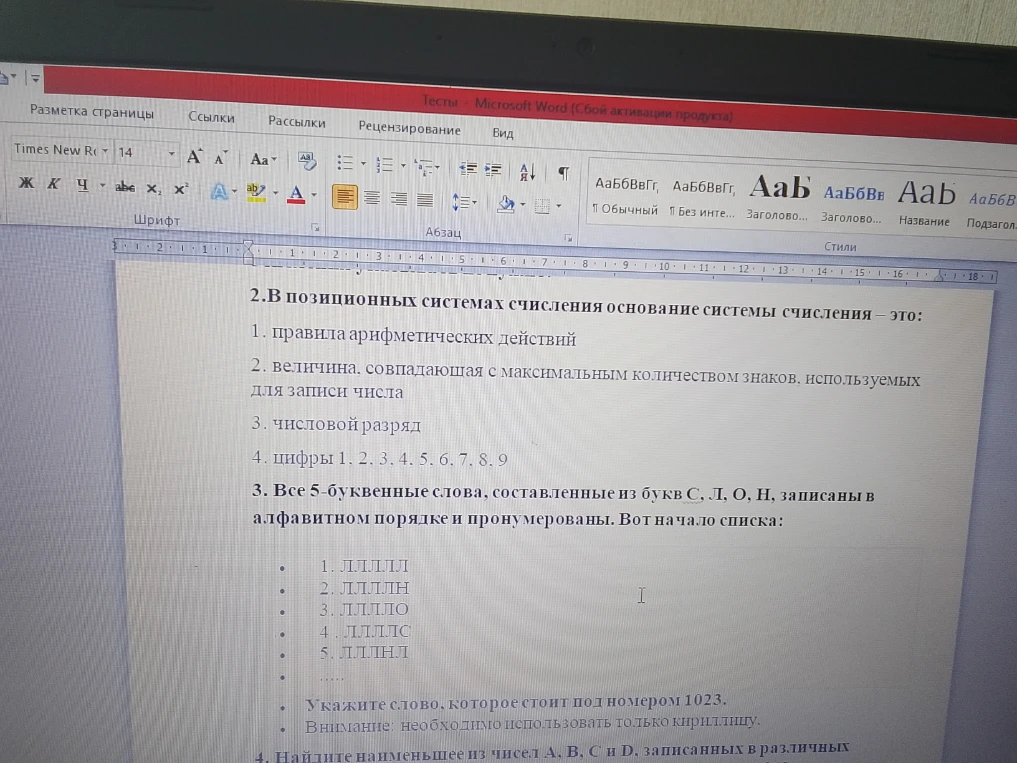
Task: Click the first-line indent marker on ruler
Action: click(x=248, y=247)
